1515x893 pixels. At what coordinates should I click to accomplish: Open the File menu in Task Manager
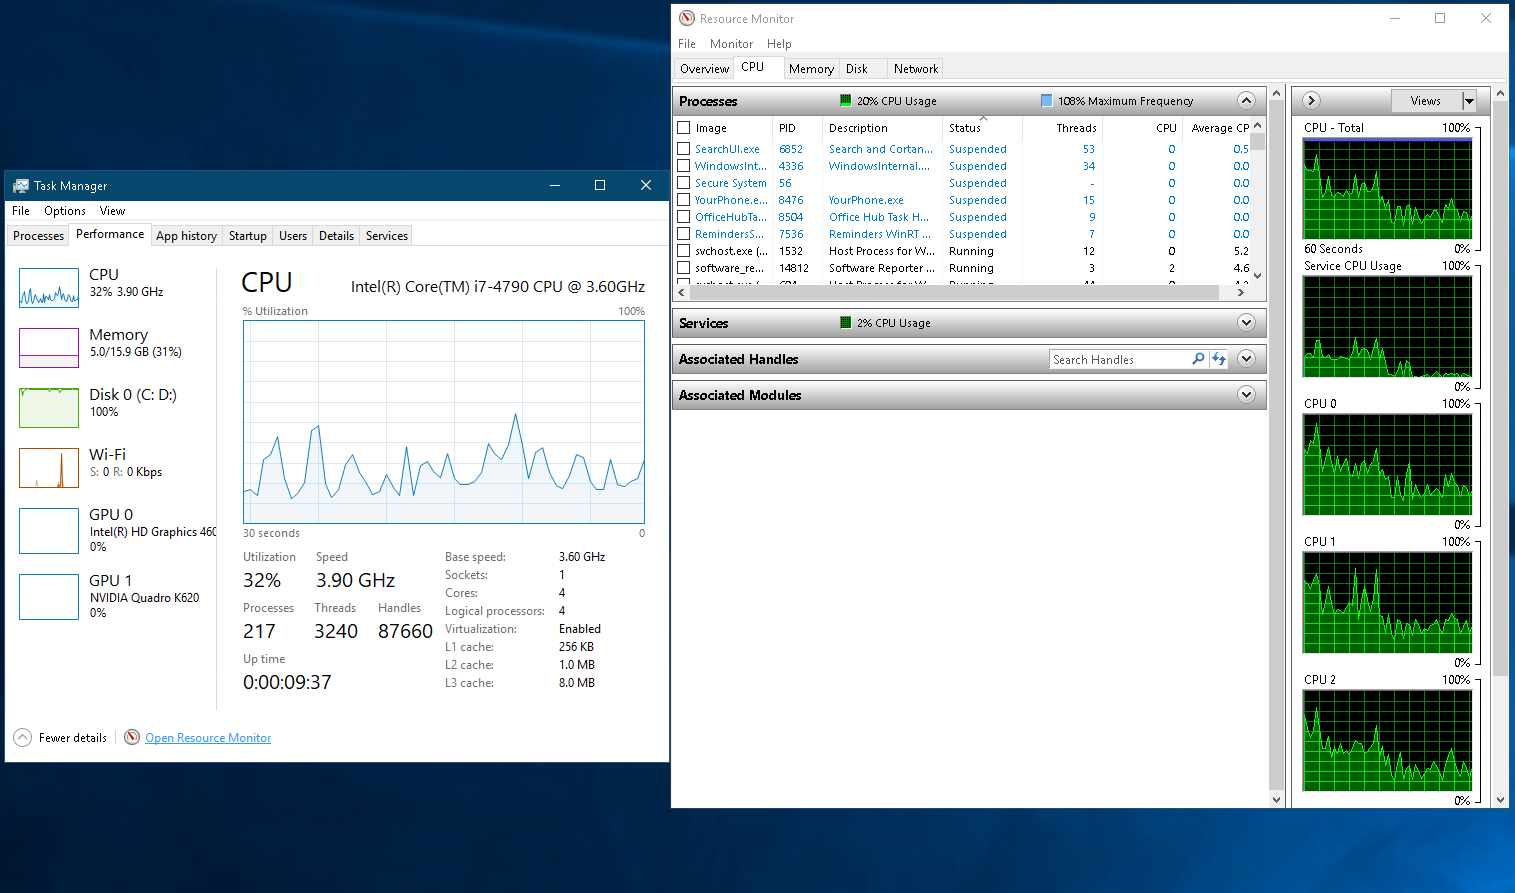[x=21, y=211]
